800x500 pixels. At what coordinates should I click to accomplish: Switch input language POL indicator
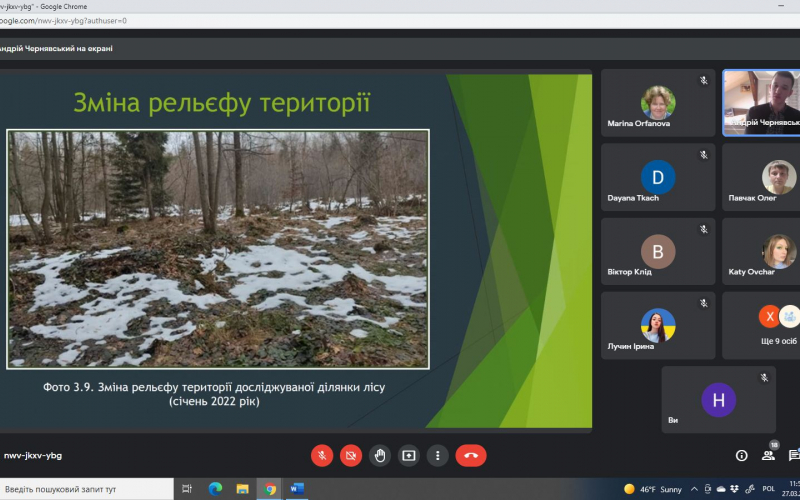[x=768, y=489]
